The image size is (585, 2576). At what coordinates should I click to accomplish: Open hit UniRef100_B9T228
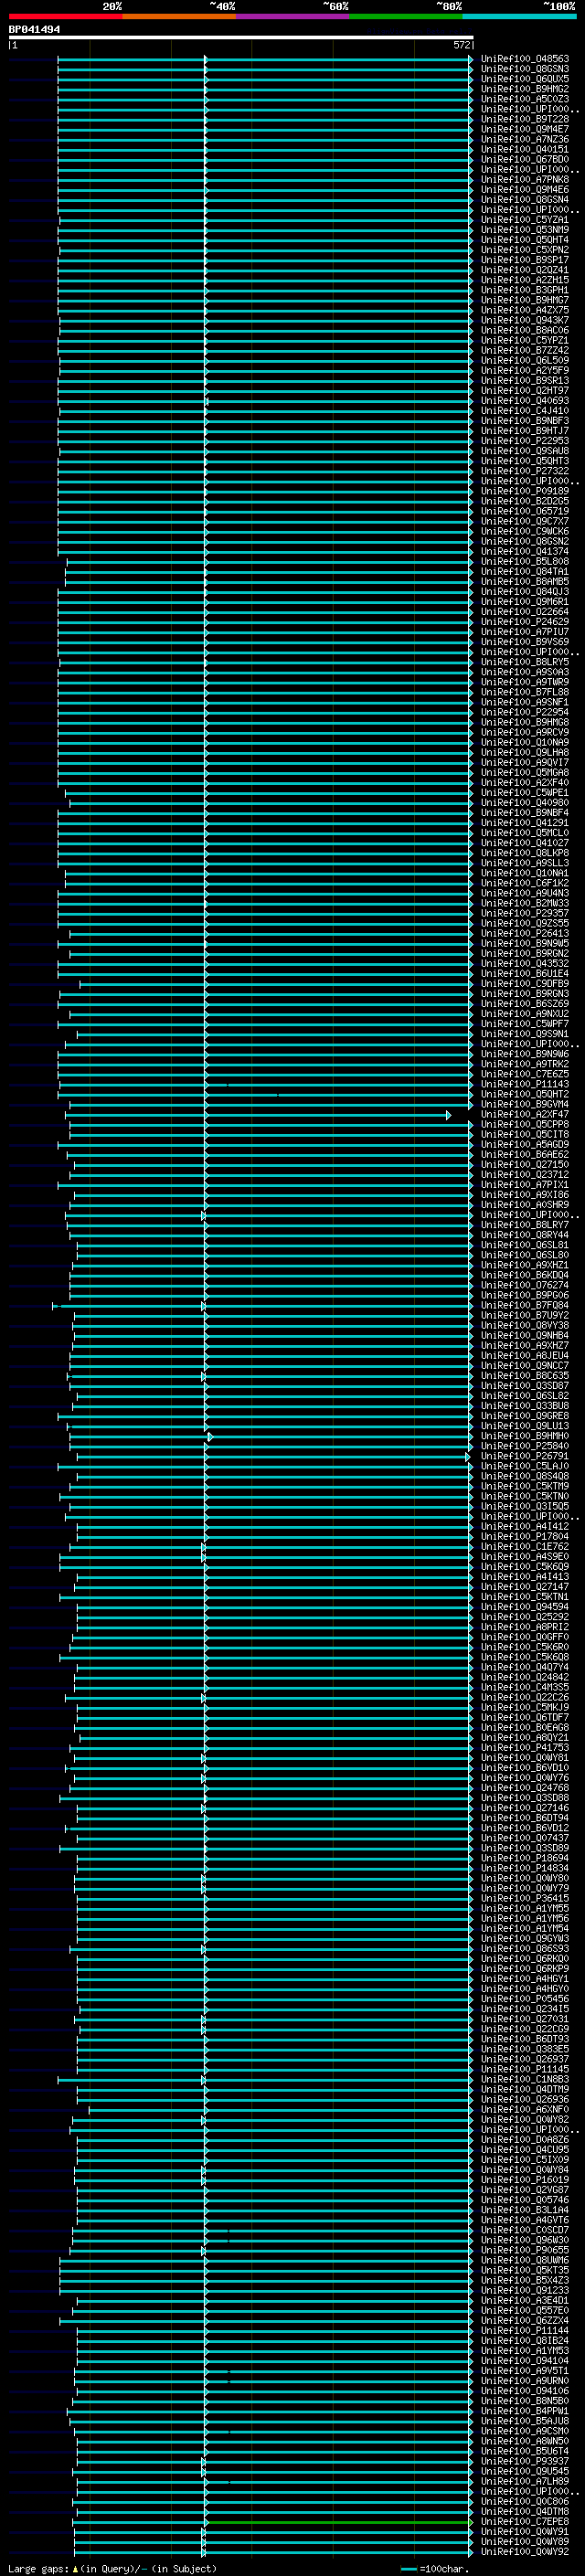tap(525, 119)
